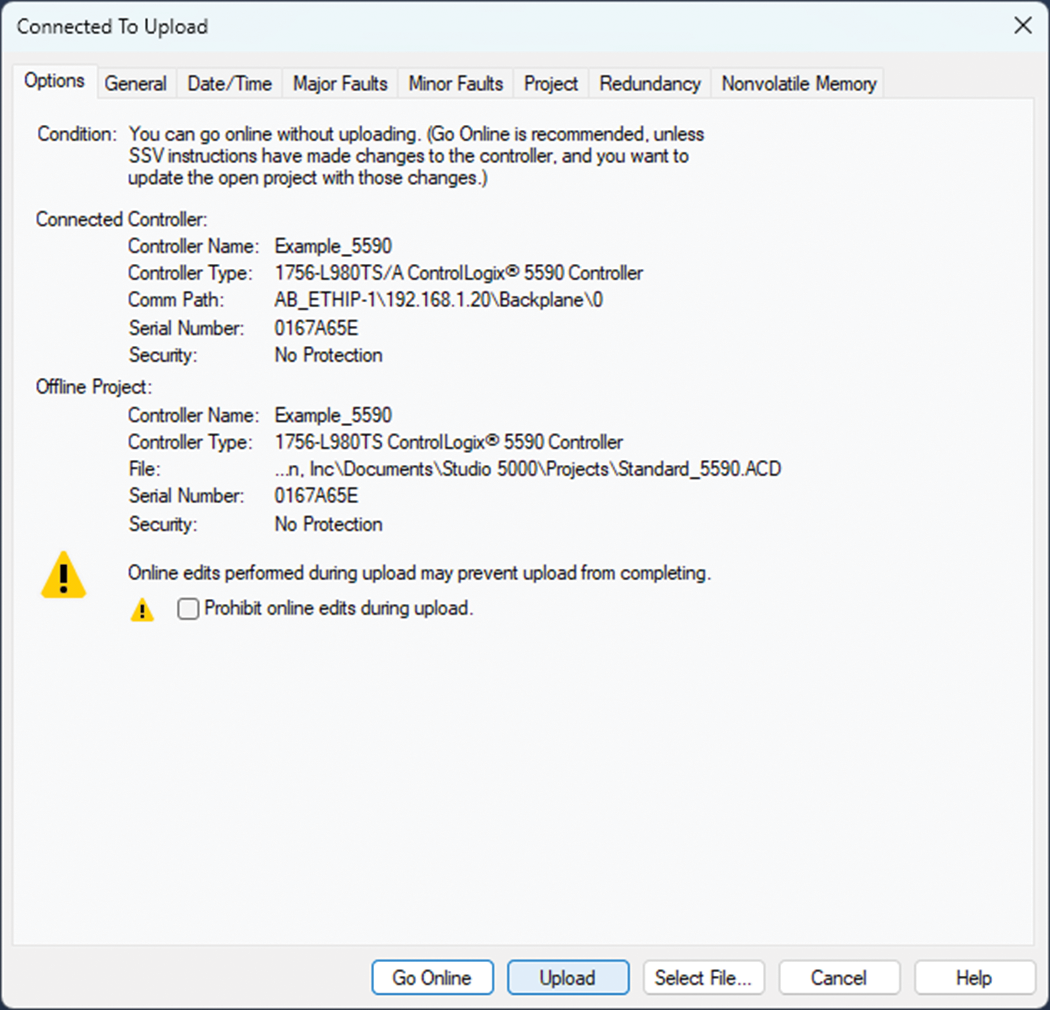This screenshot has width=1050, height=1010.
Task: Open Help for this dialog
Action: pyautogui.click(x=974, y=978)
